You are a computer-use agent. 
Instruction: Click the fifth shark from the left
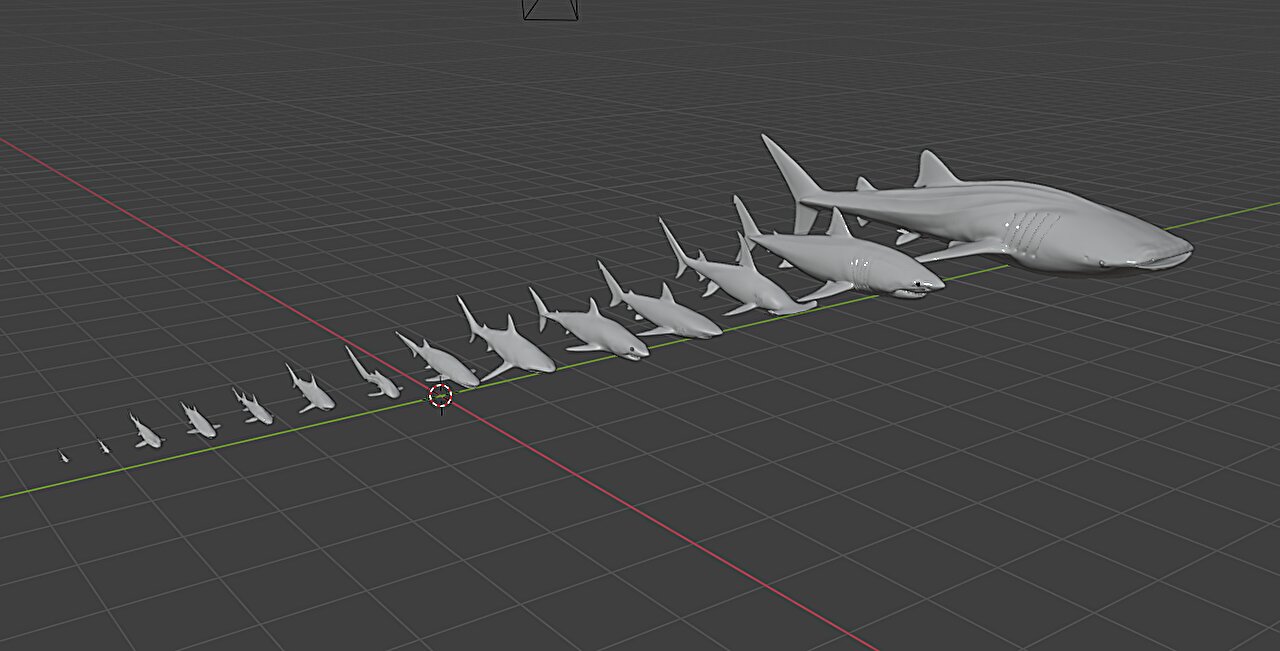[x=254, y=408]
